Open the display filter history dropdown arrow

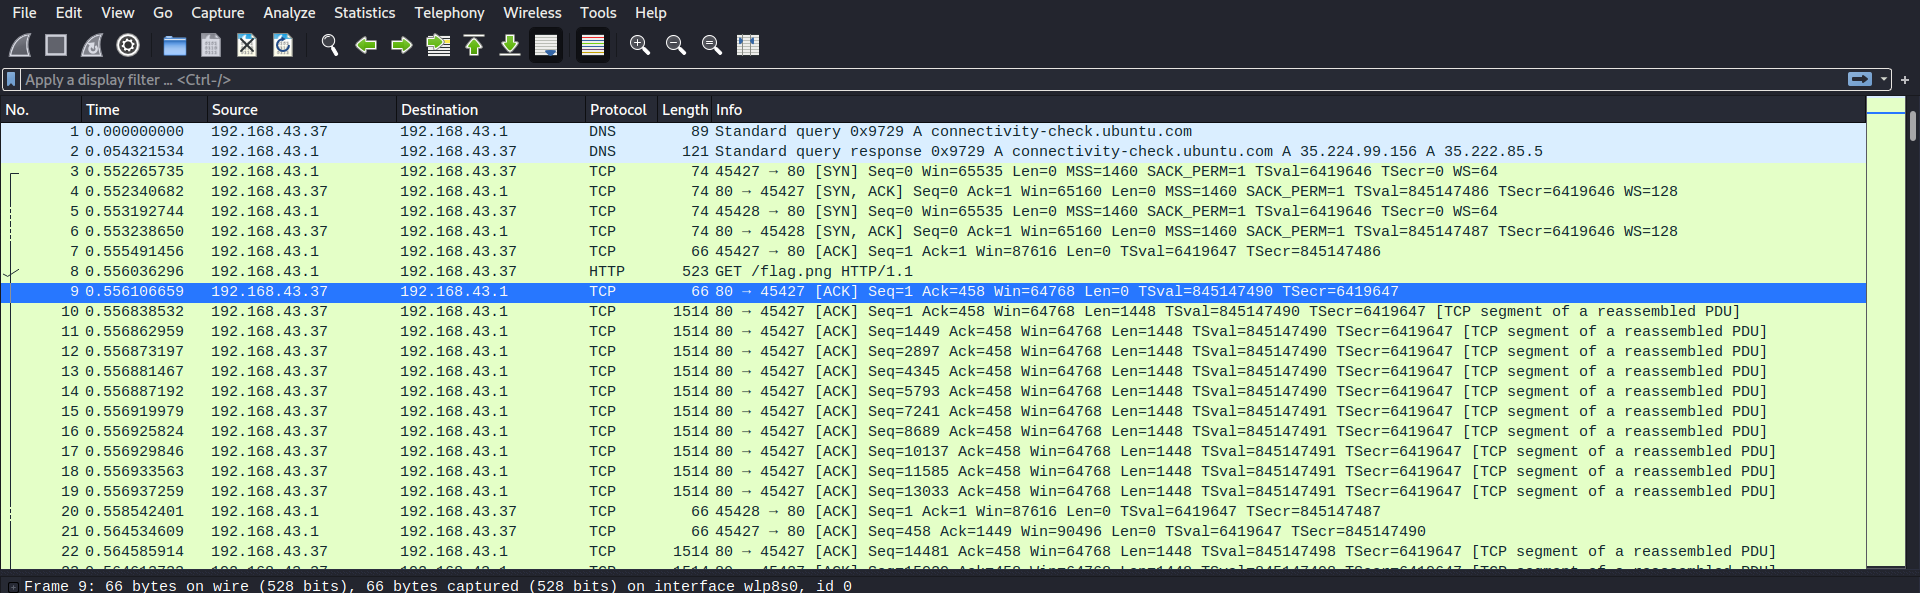tap(1884, 79)
